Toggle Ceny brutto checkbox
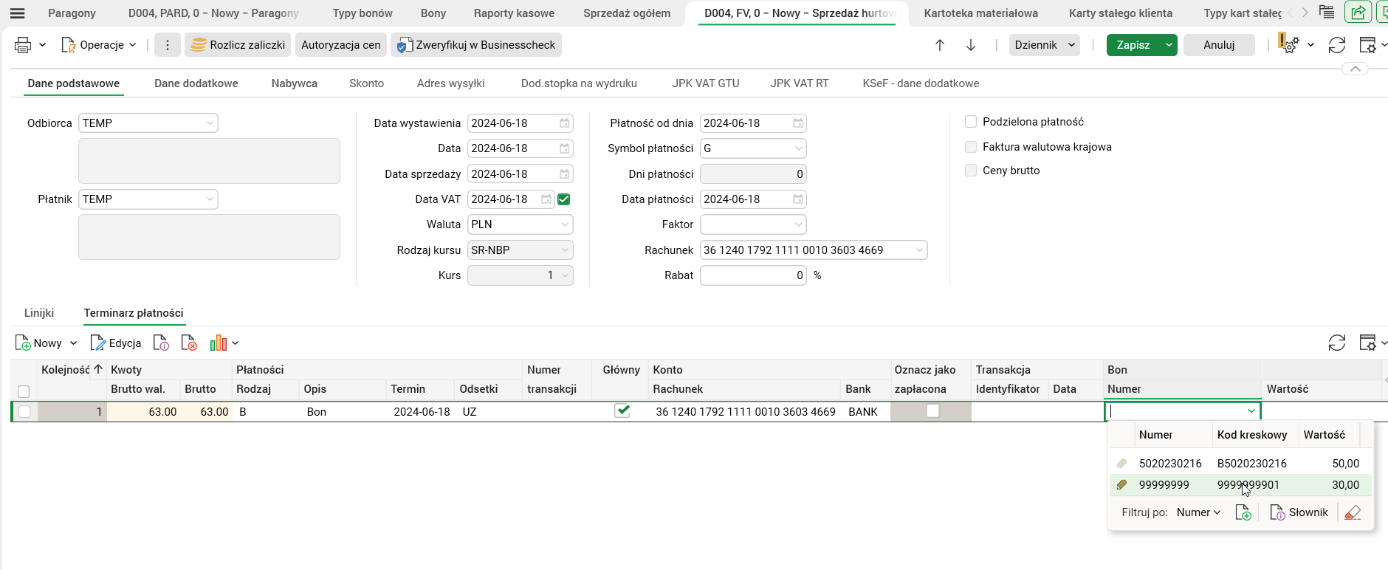1388x570 pixels. coord(971,171)
